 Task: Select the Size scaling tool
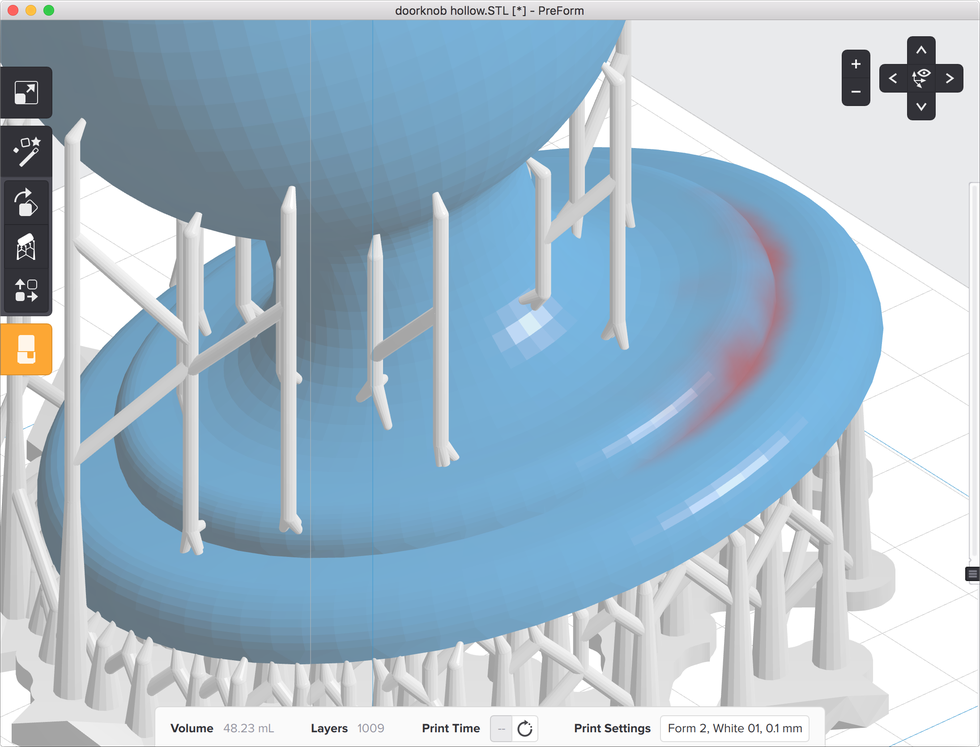[26, 94]
